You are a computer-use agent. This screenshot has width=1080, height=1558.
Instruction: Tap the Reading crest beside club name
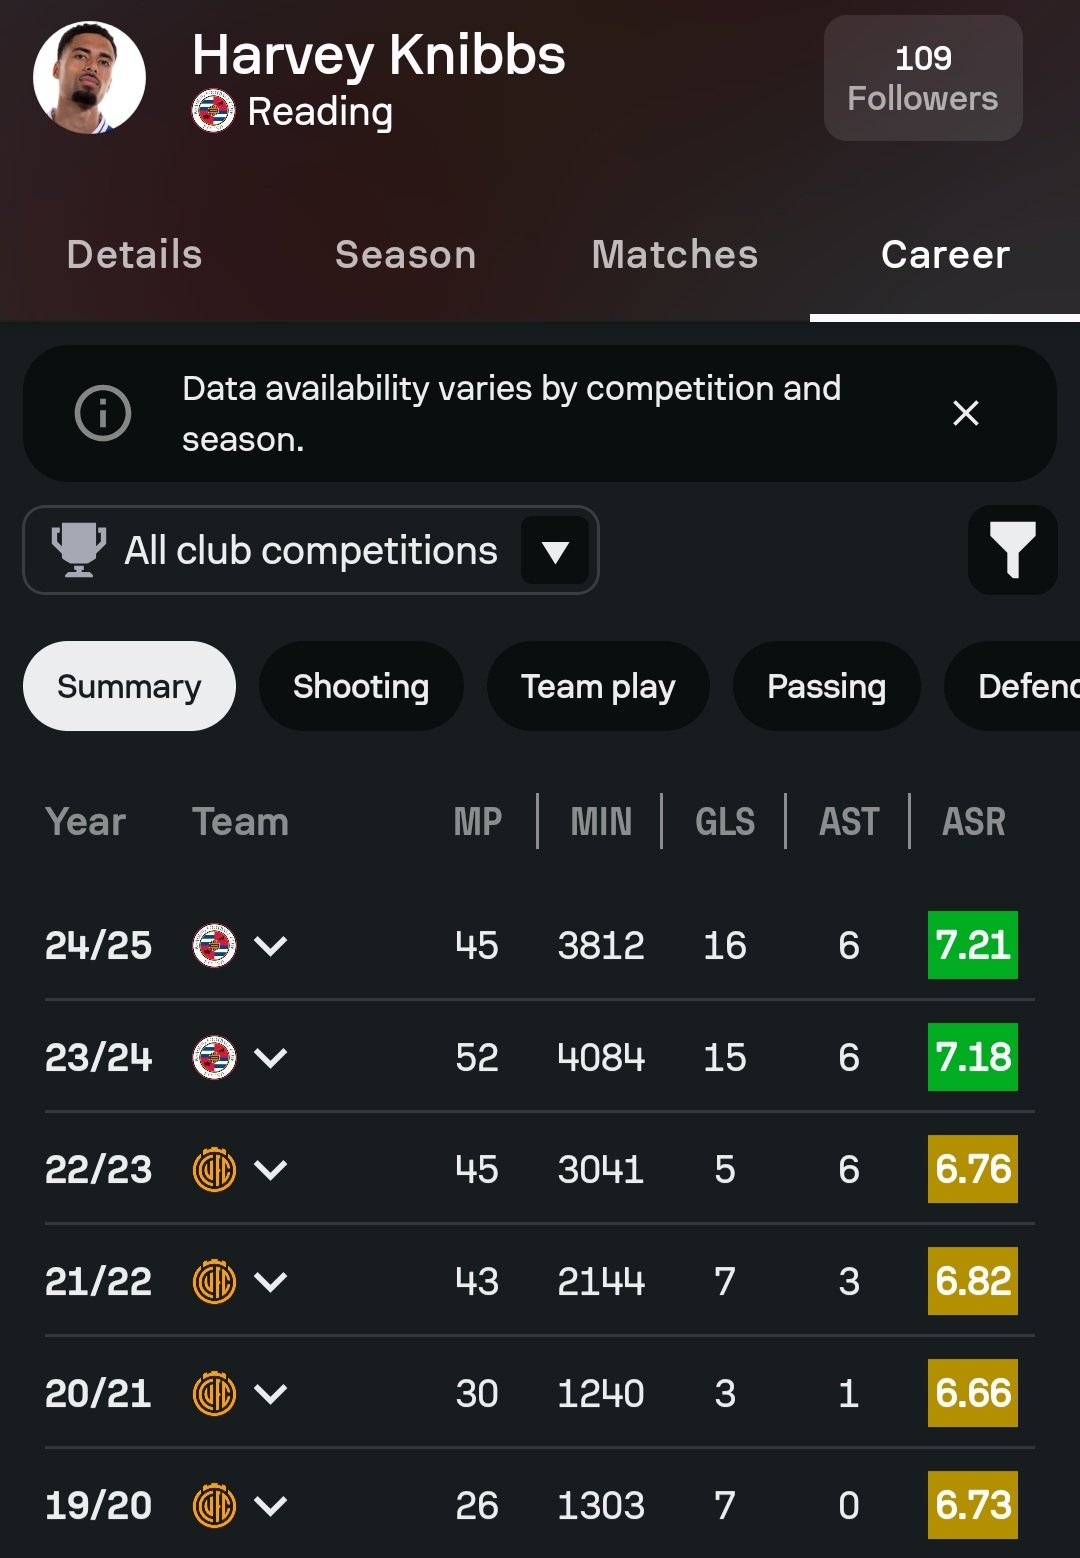(213, 111)
